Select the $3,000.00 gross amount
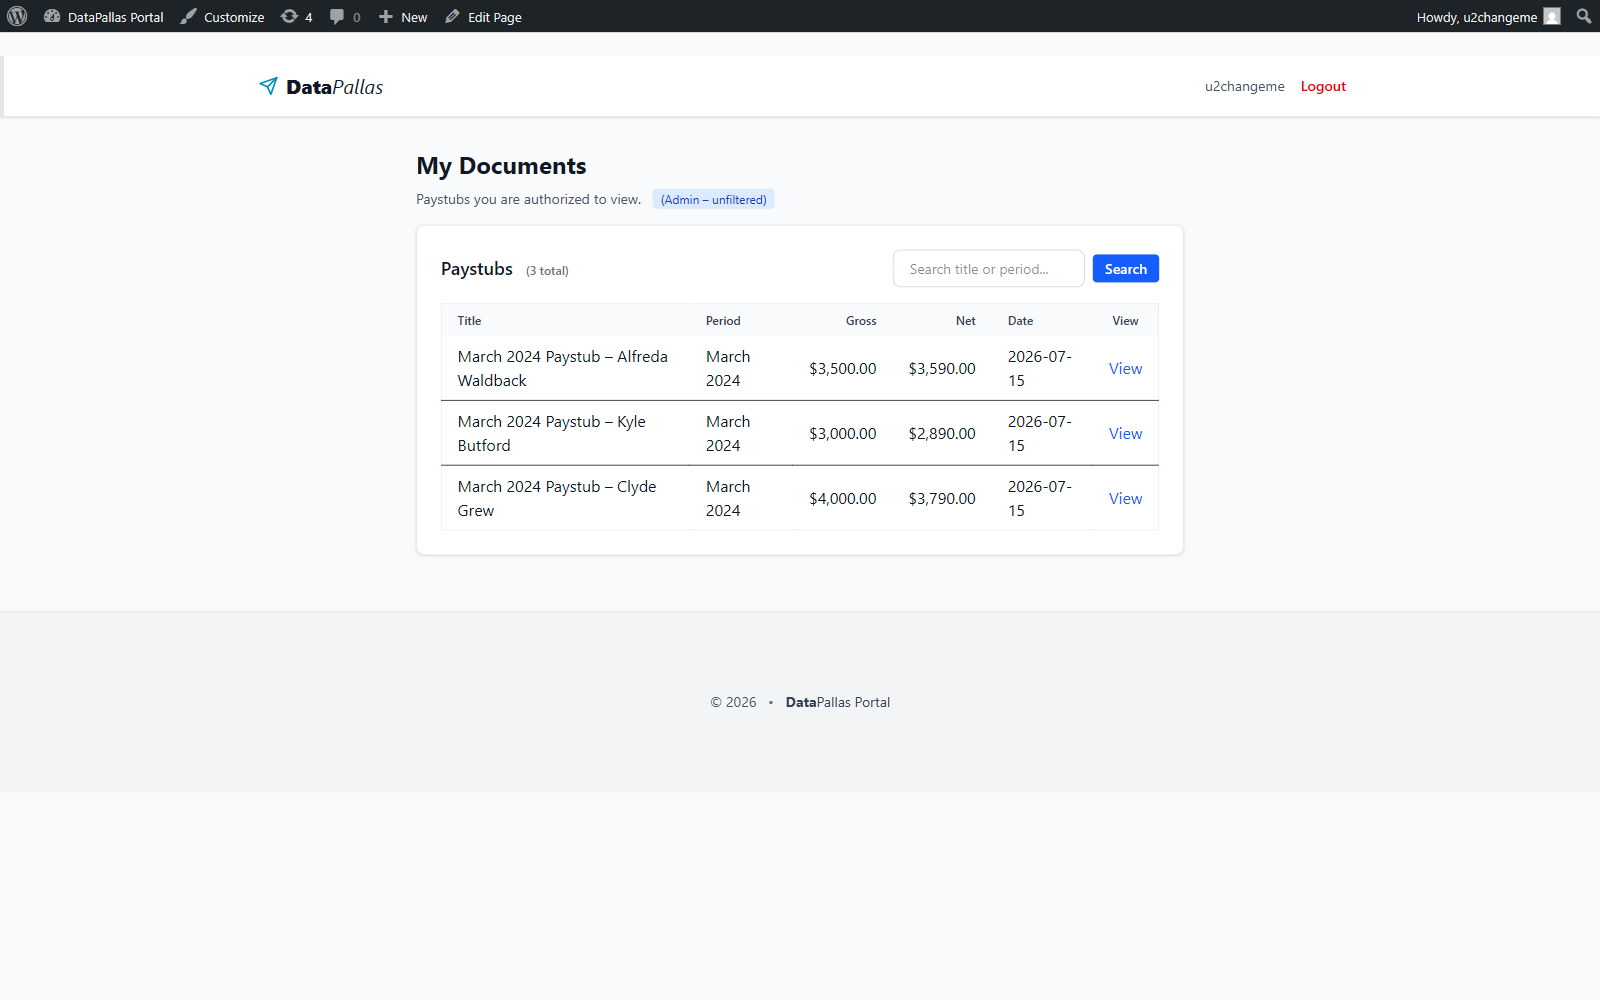 pyautogui.click(x=843, y=433)
